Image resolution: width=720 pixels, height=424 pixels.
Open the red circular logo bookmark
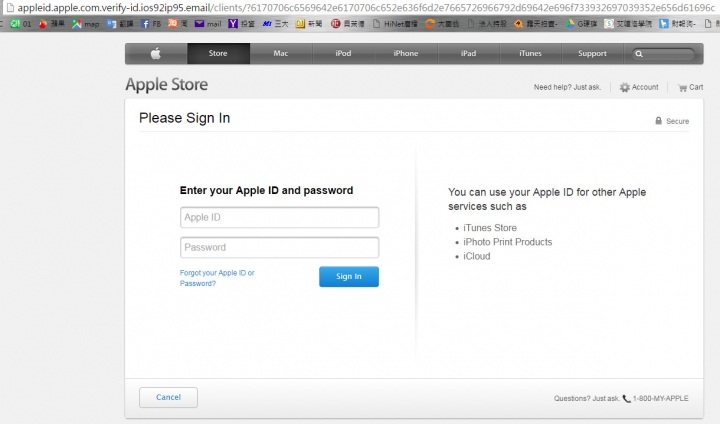[x=348, y=24]
